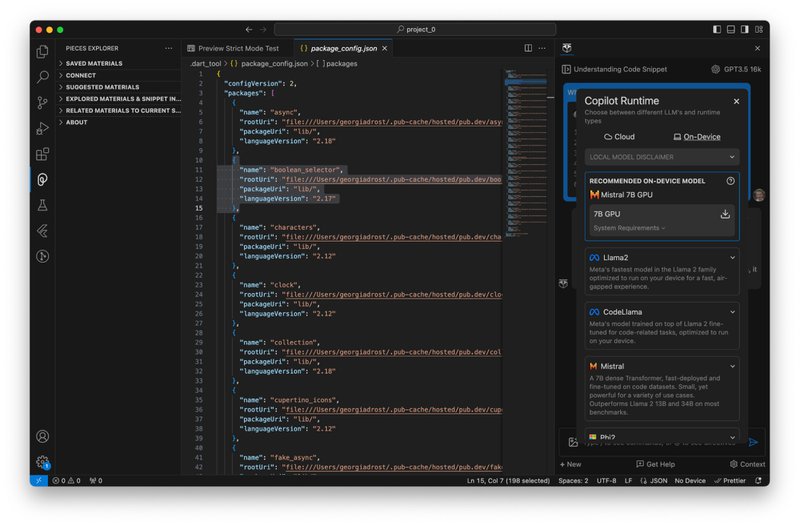800x526 pixels.
Task: Open the circular Git history icon in activity bar
Action: [43, 256]
